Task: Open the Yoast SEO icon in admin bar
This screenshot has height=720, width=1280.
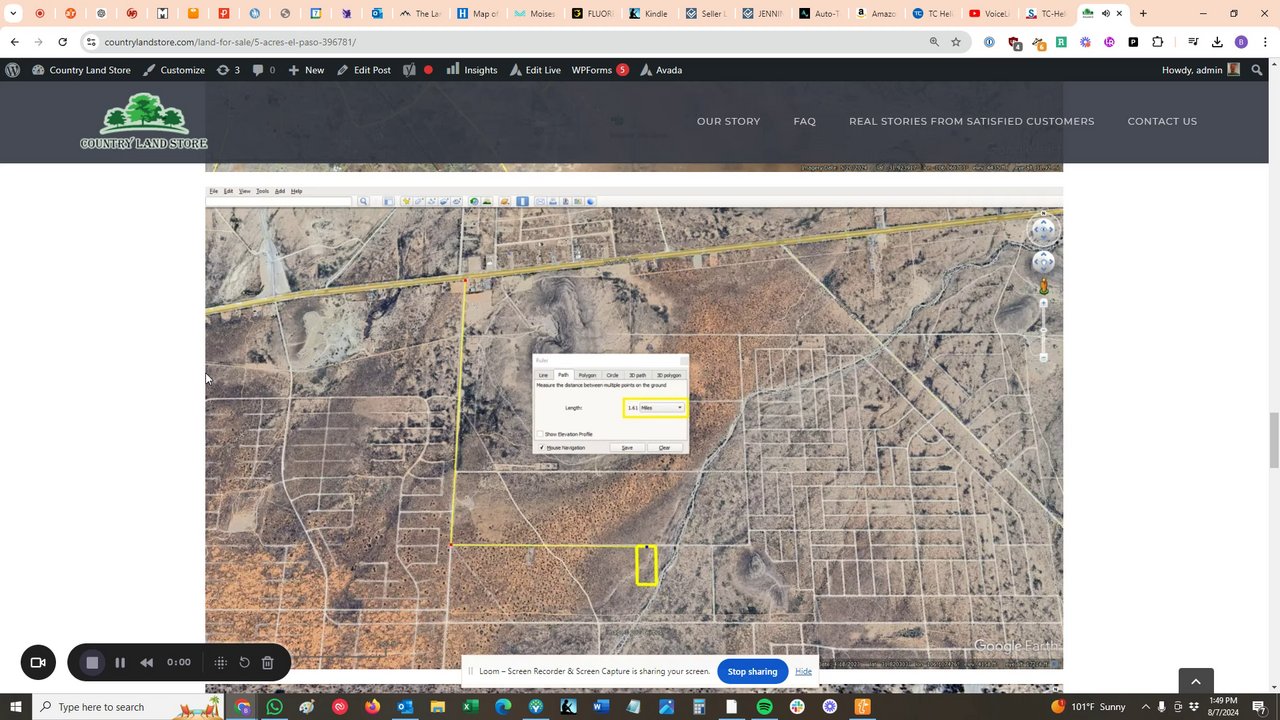Action: pos(409,70)
